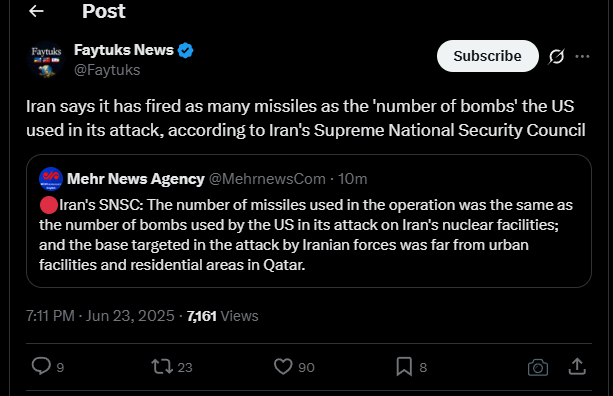
Task: Click the reply speech bubble icon
Action: tap(41, 366)
